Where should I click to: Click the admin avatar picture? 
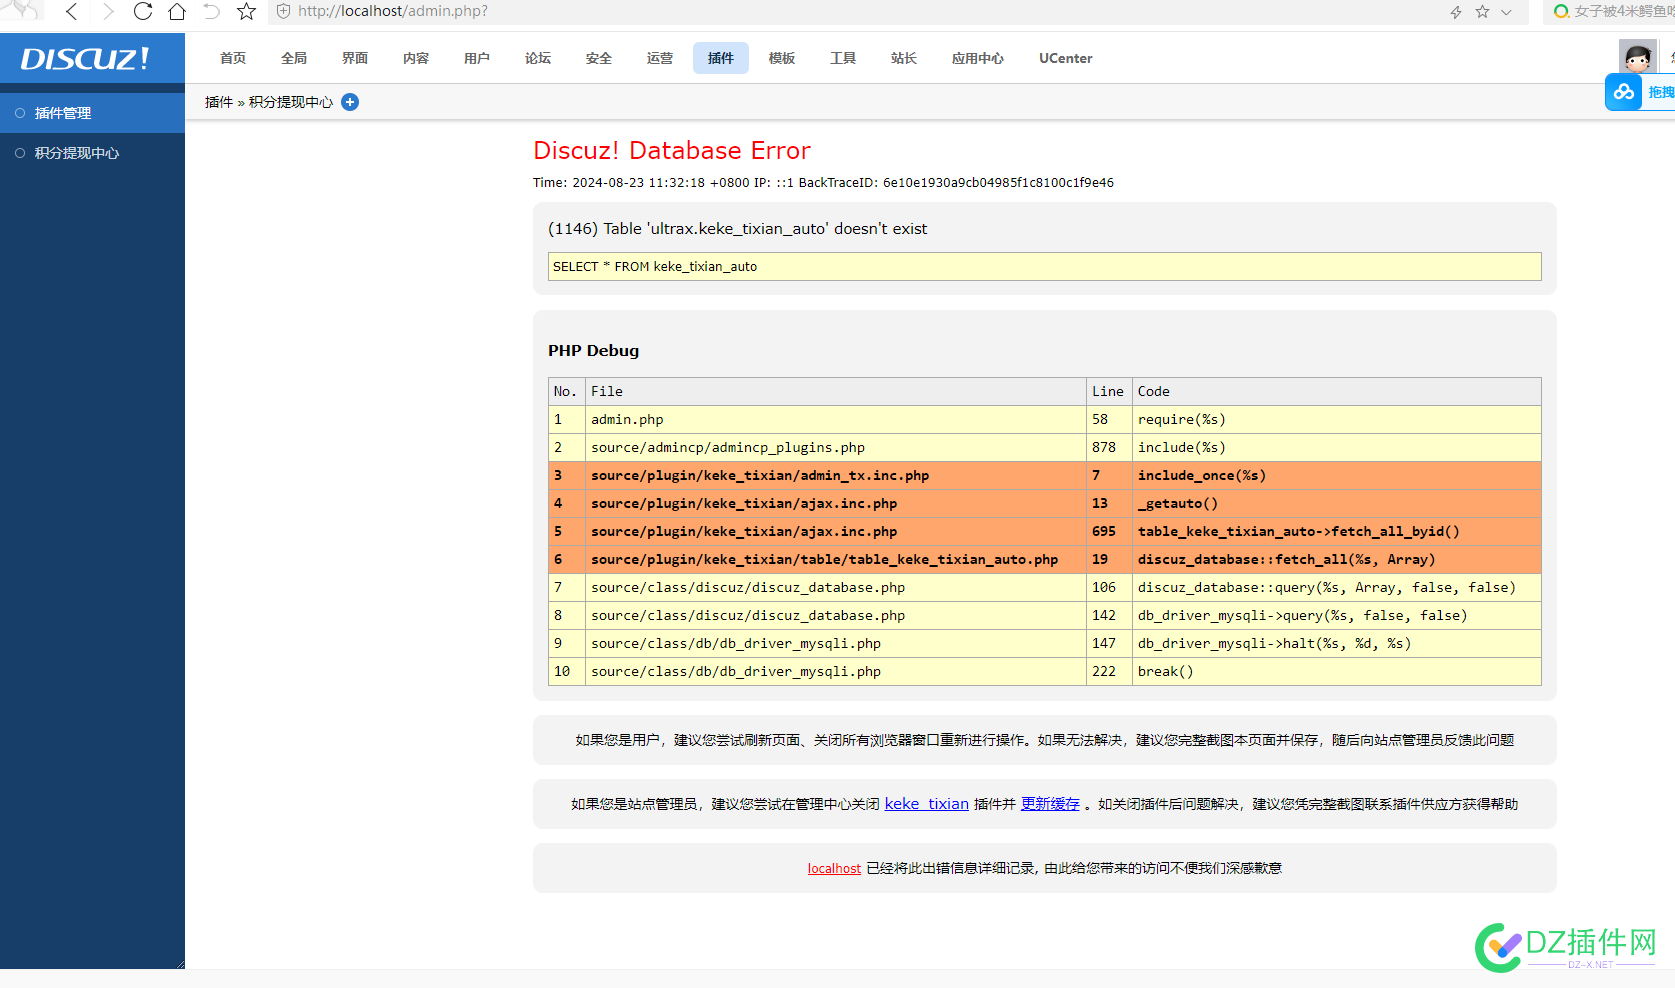coord(1638,57)
